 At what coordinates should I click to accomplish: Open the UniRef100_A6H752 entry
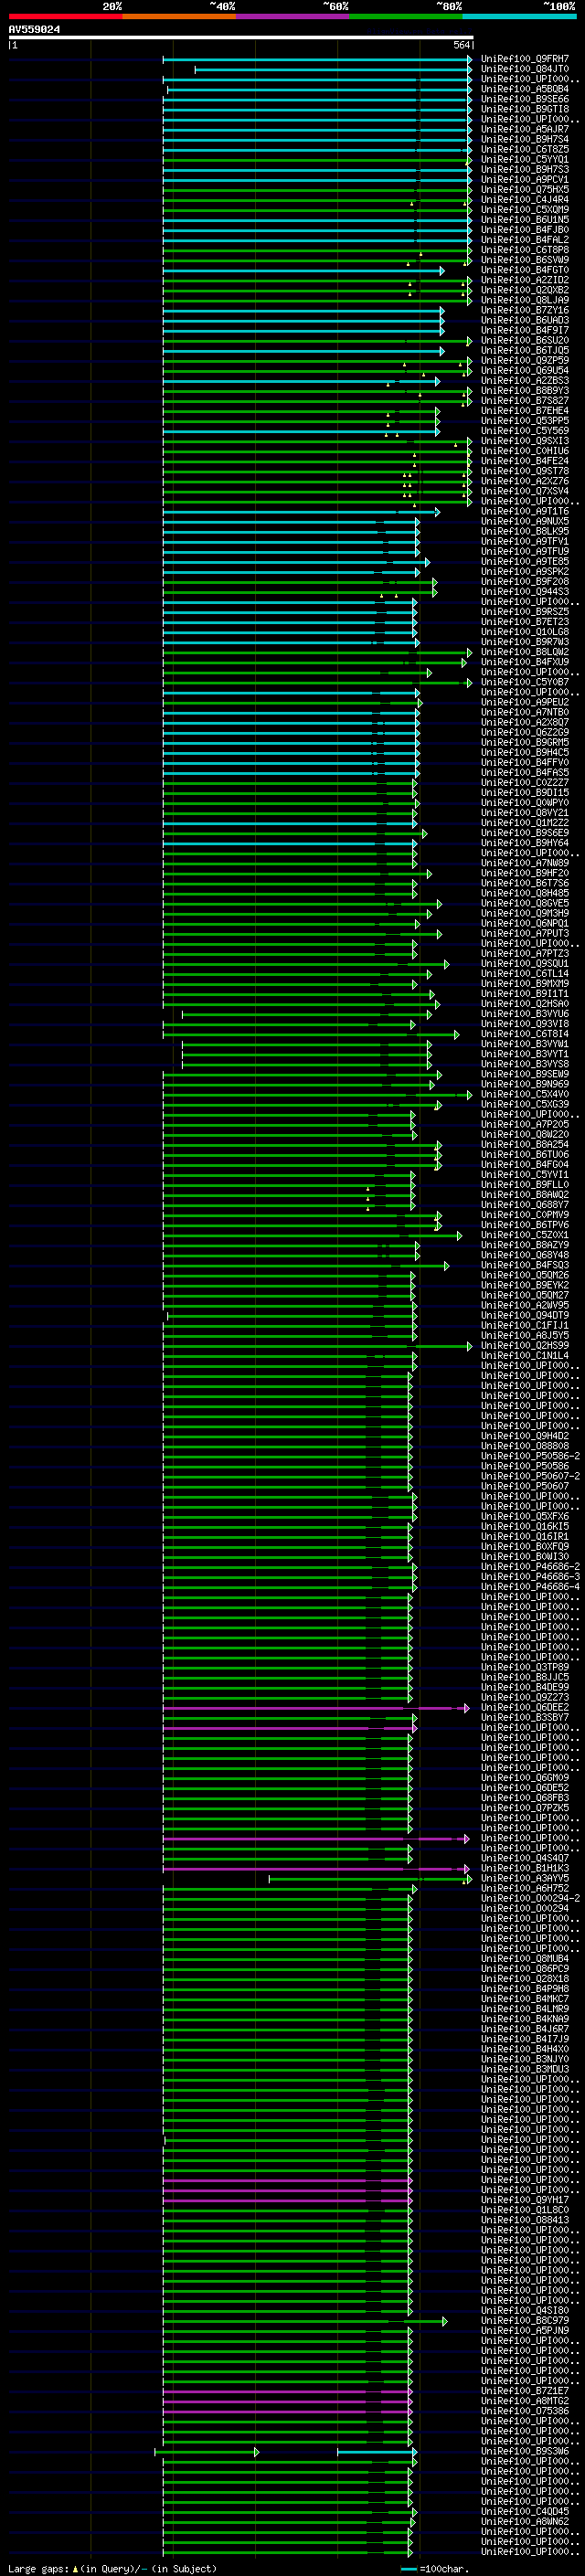pyautogui.click(x=524, y=1889)
